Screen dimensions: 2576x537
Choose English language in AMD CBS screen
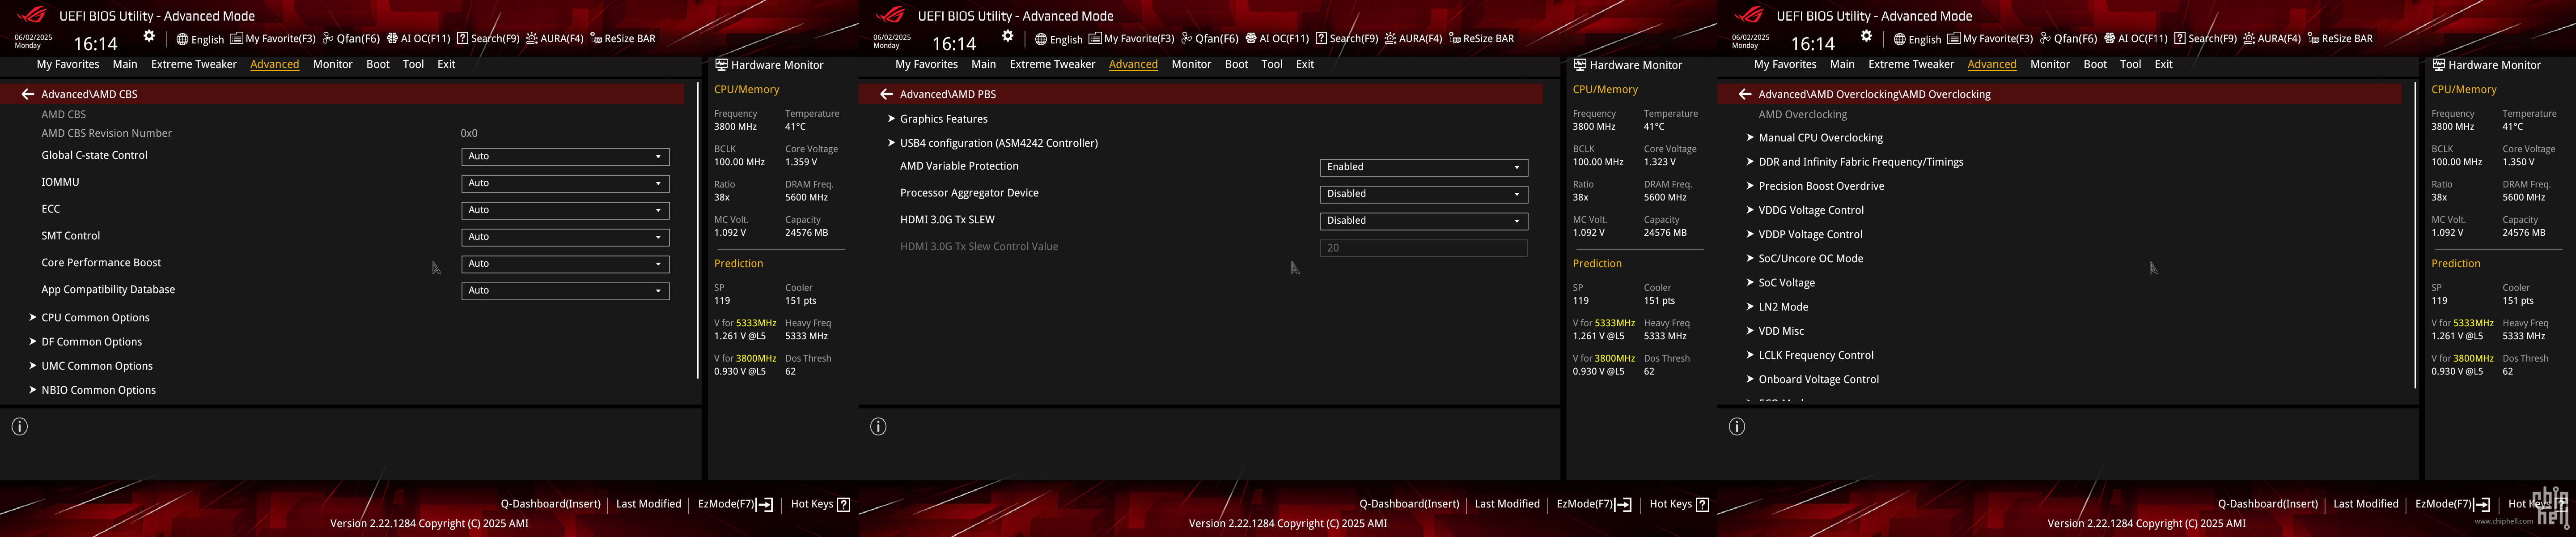pos(200,39)
